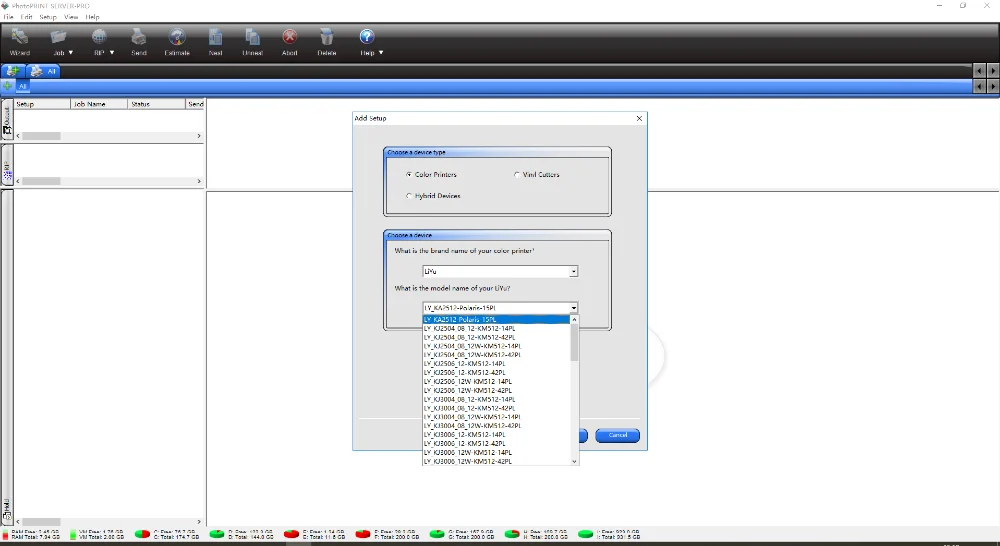Click the Unnest toolbar icon
Image resolution: width=1000 pixels, height=546 pixels.
pyautogui.click(x=253, y=37)
